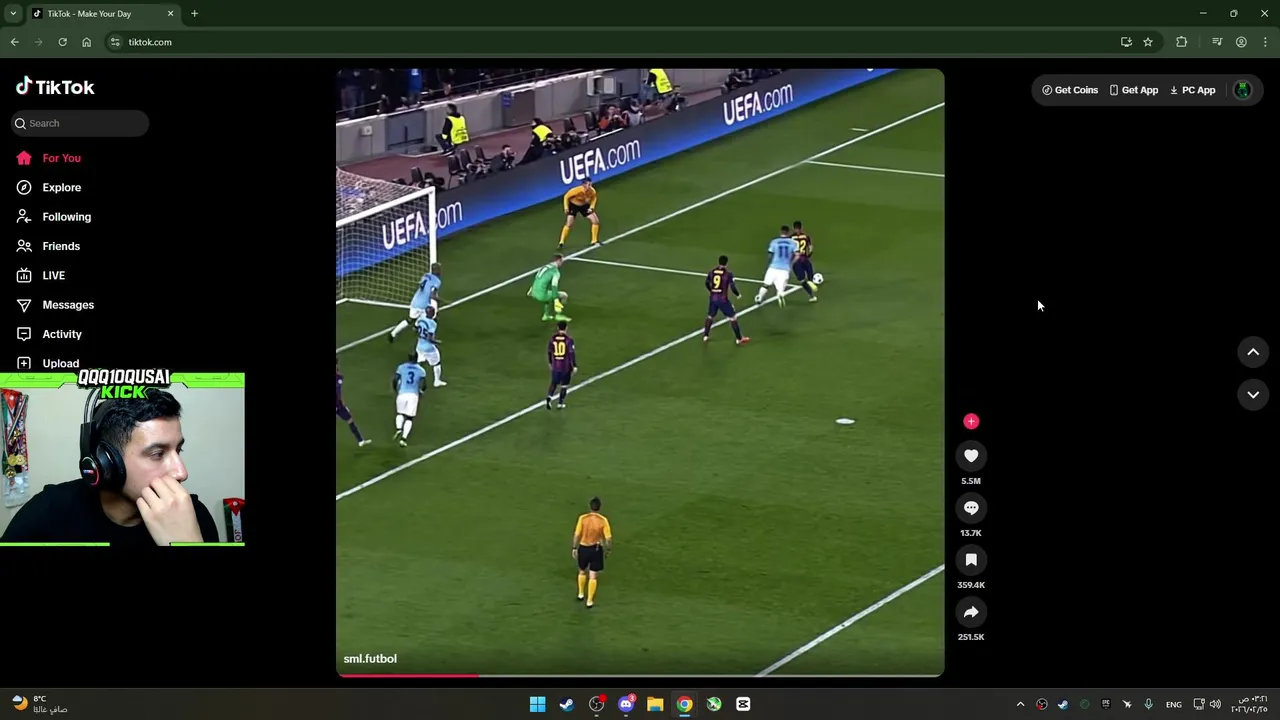Open Chrome from the taskbar
Viewport: 1280px width, 720px height.
(684, 704)
